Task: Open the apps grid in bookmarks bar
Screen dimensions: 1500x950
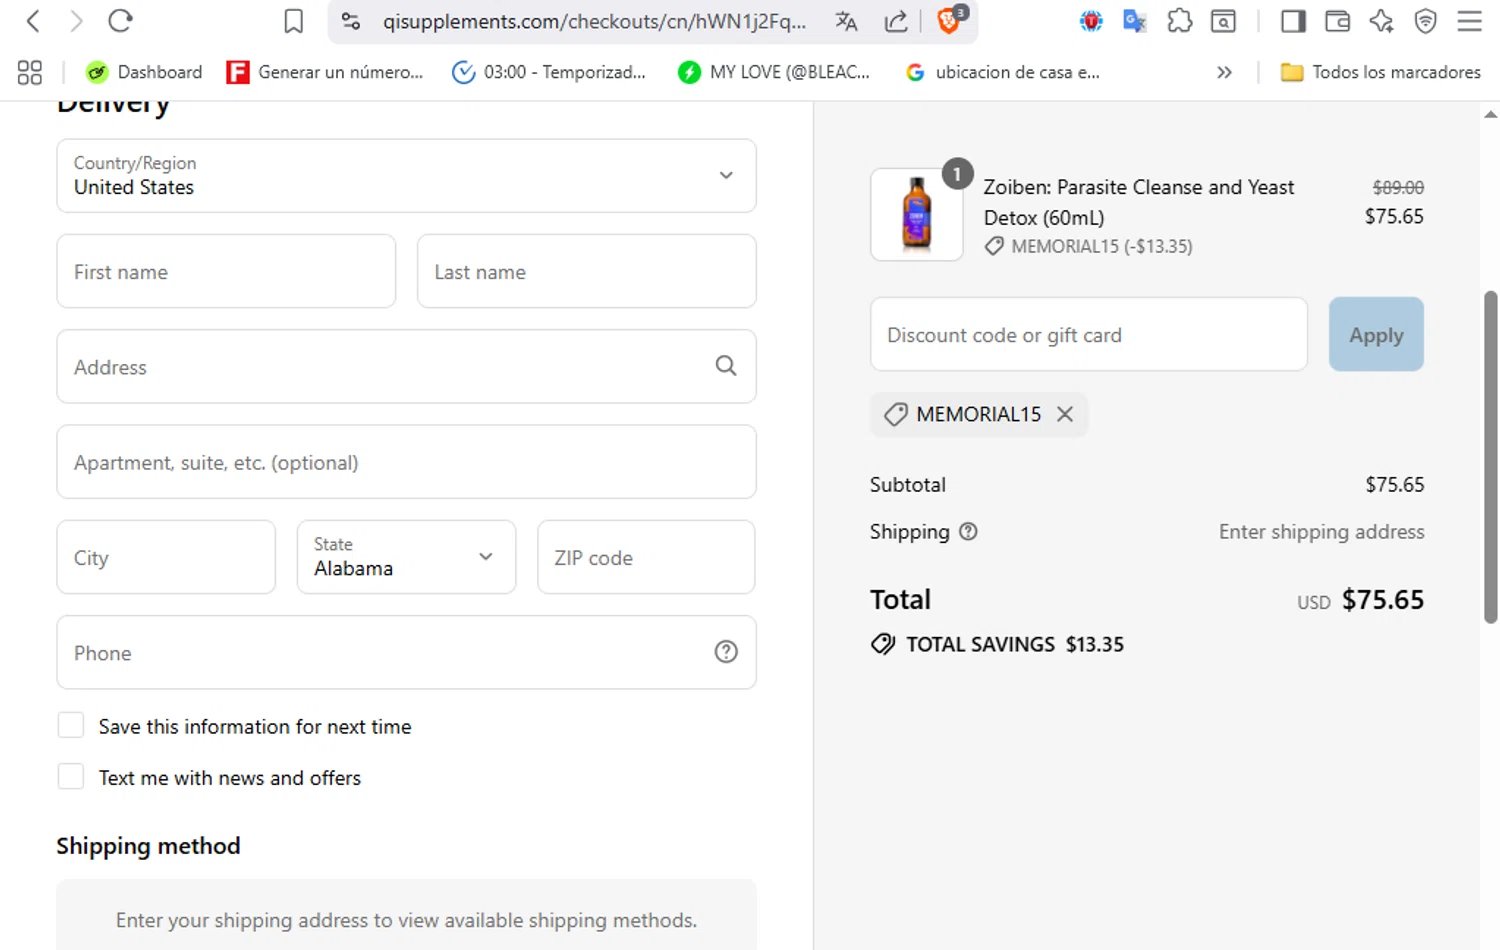Action: tap(30, 72)
